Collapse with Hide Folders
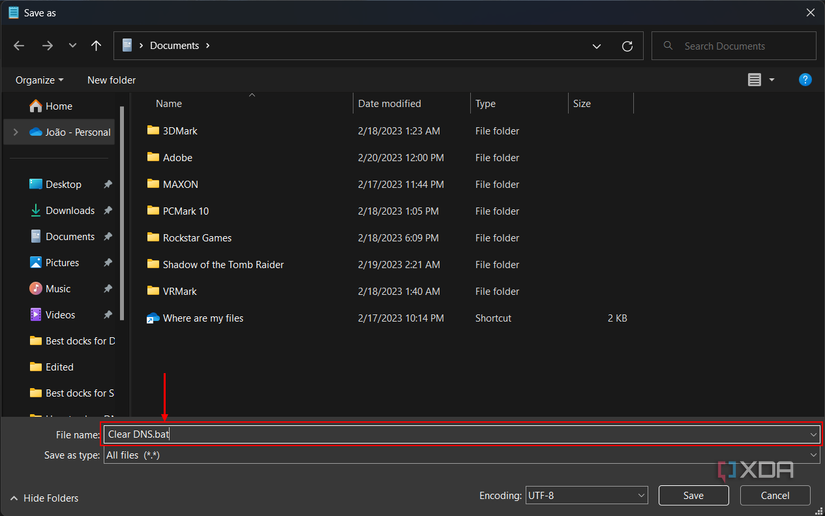 pyautogui.click(x=44, y=498)
